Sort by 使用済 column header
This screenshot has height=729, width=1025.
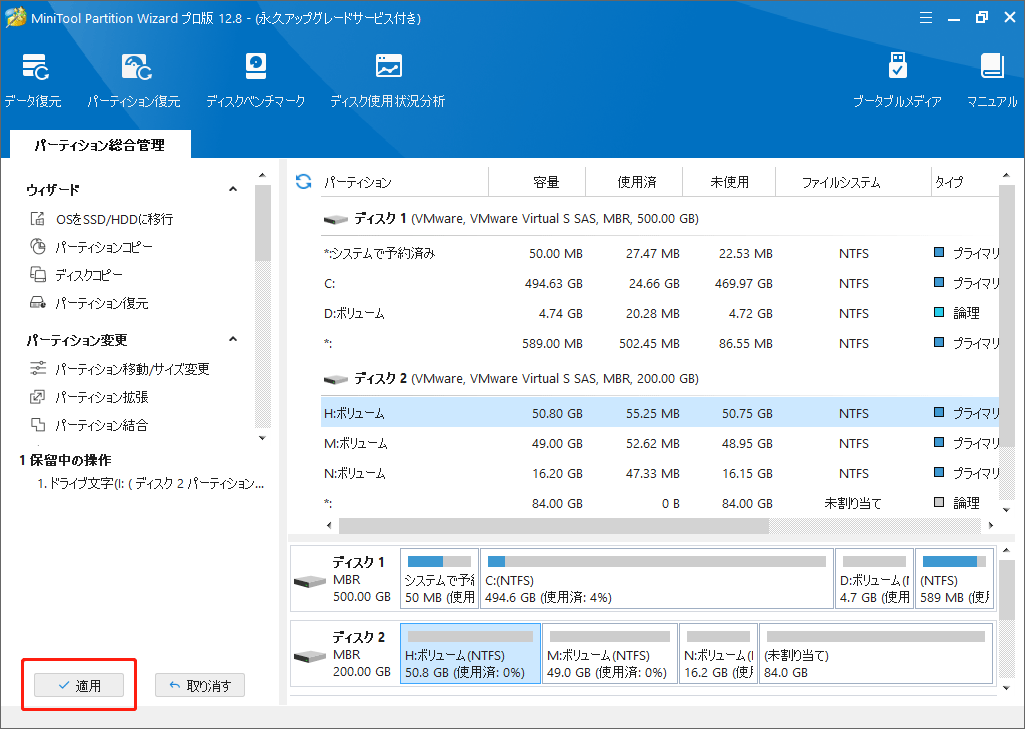click(634, 182)
